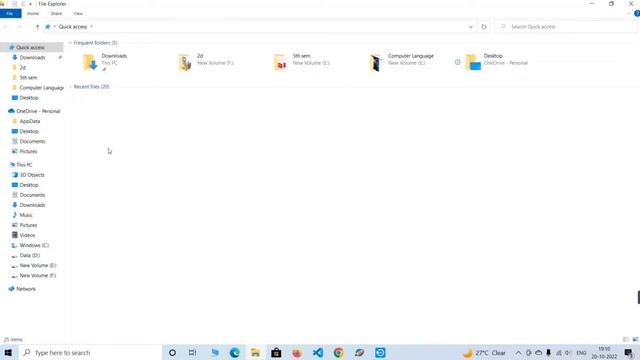Open the Computer Language frequent folder icon
Screen dimensions: 640x360
[x=376, y=62]
